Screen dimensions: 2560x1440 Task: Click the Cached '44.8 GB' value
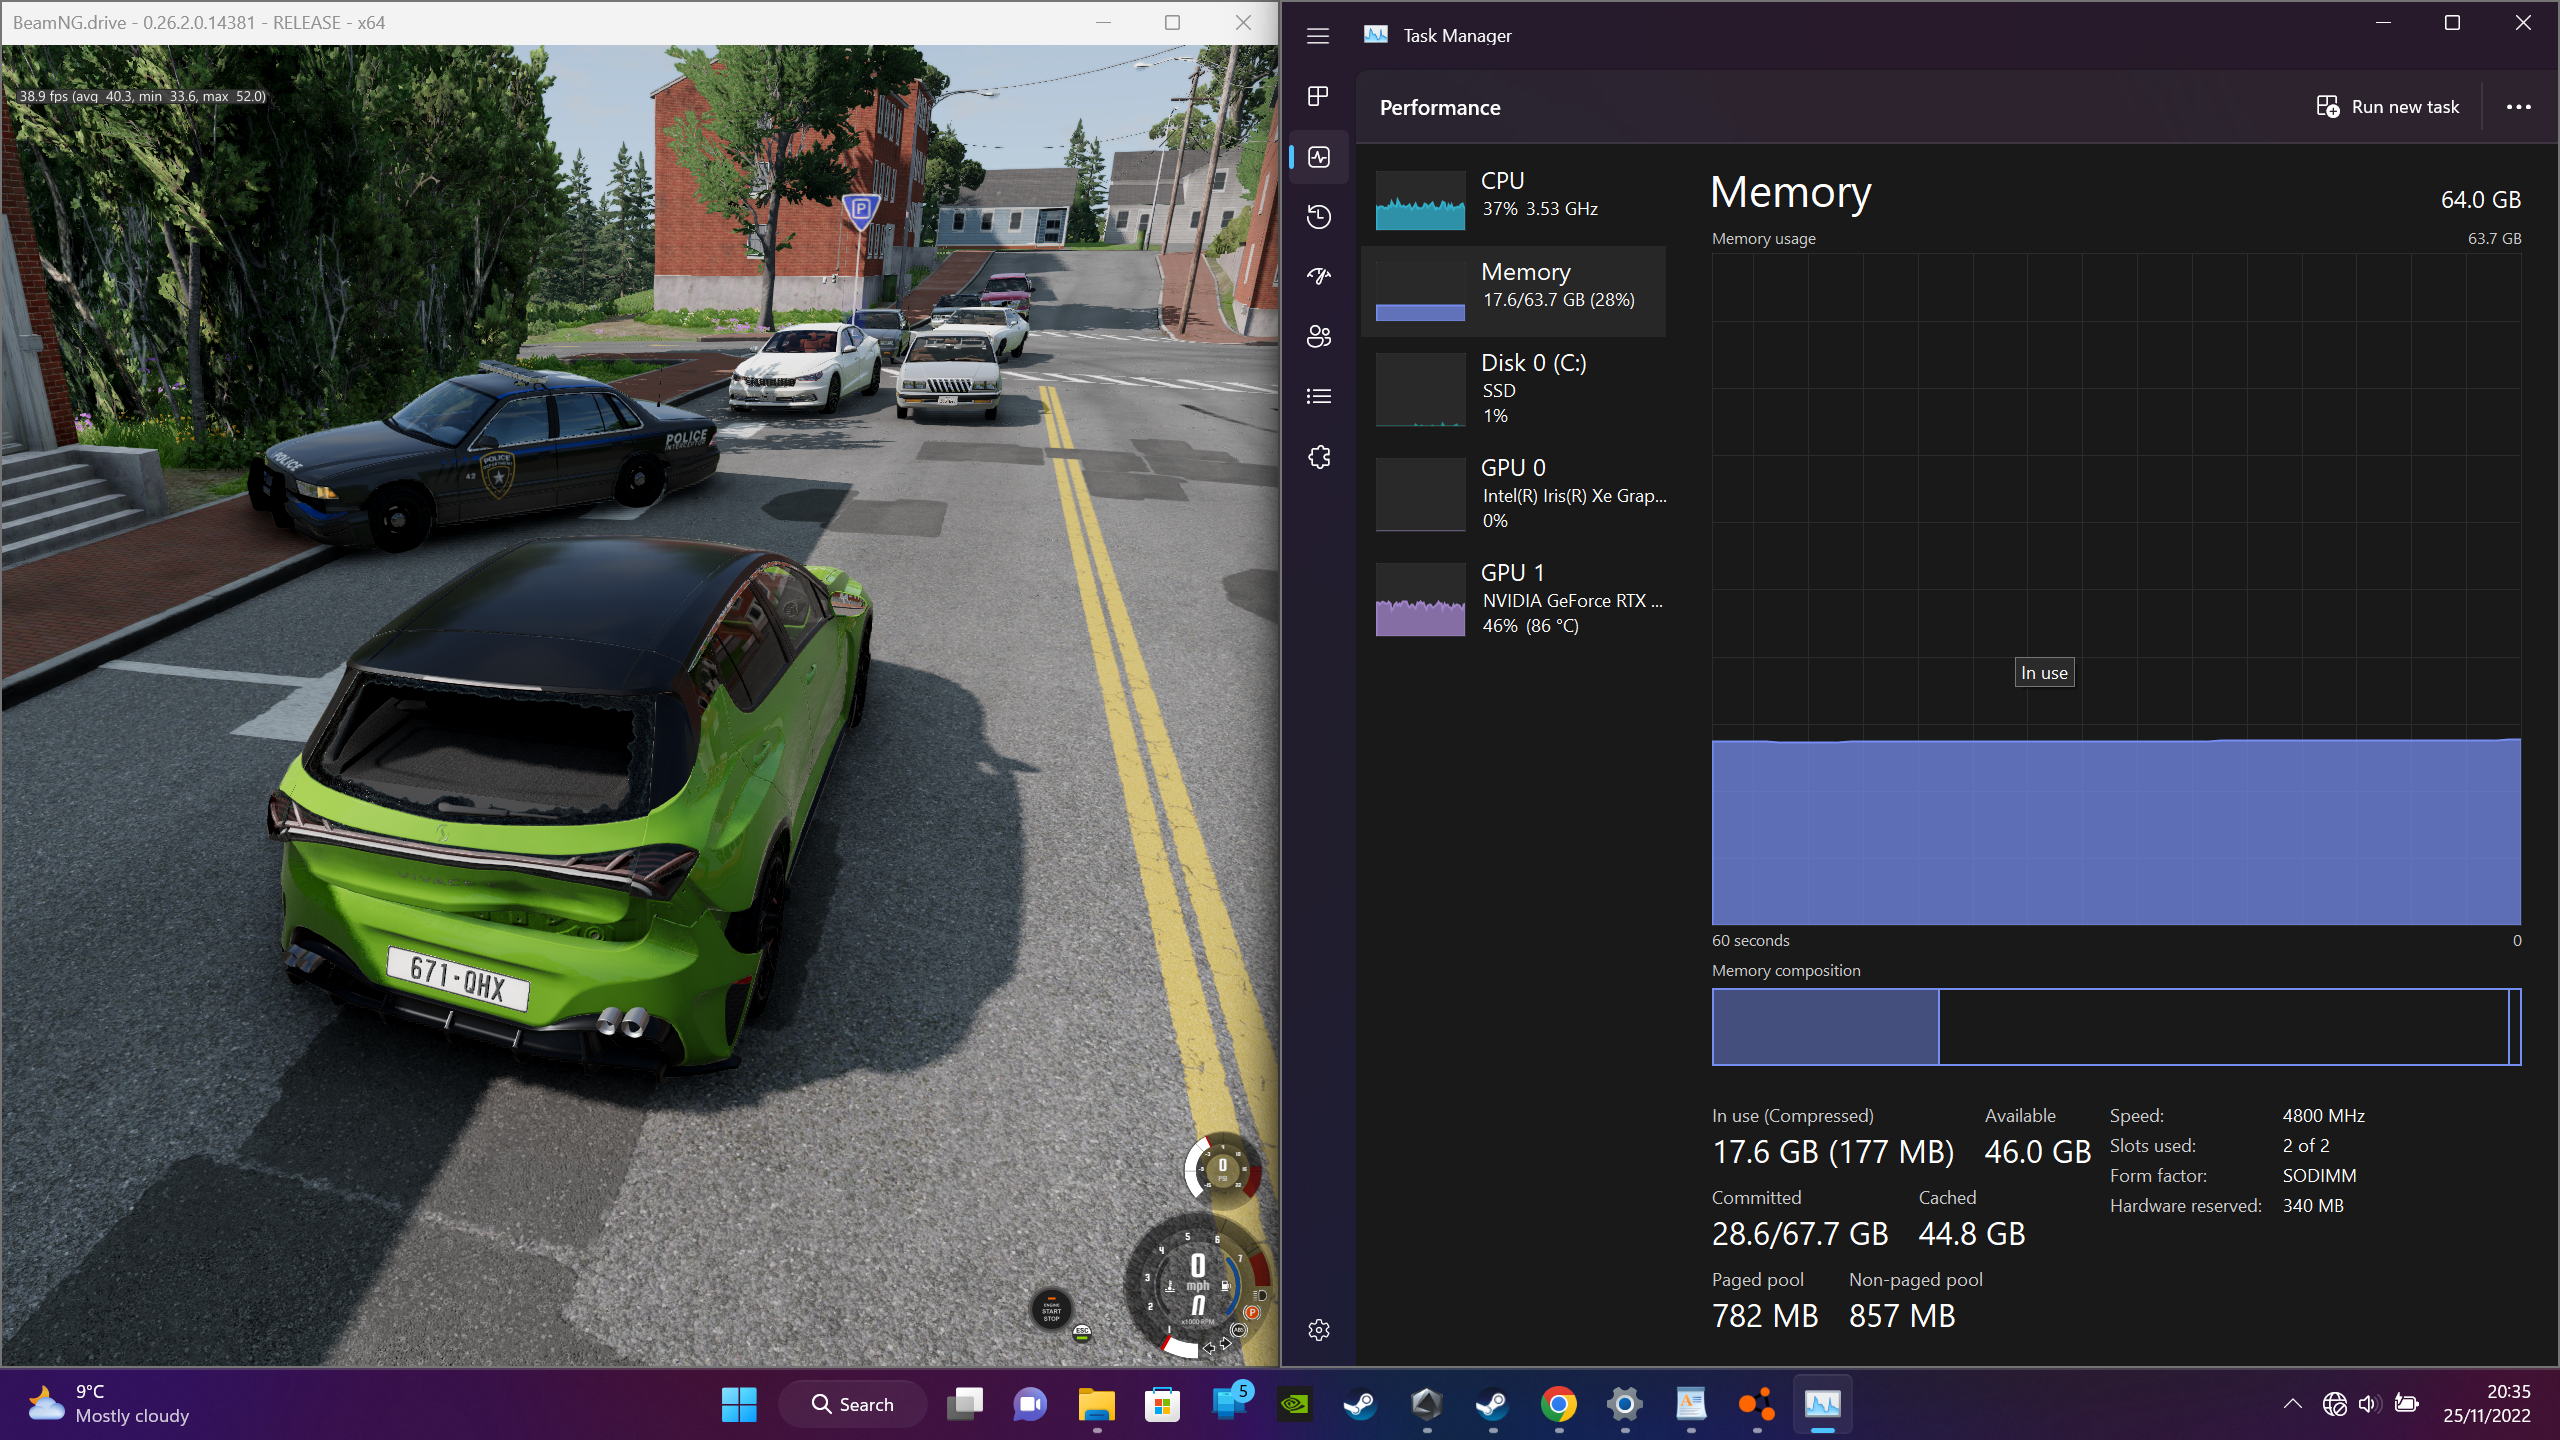1971,1234
